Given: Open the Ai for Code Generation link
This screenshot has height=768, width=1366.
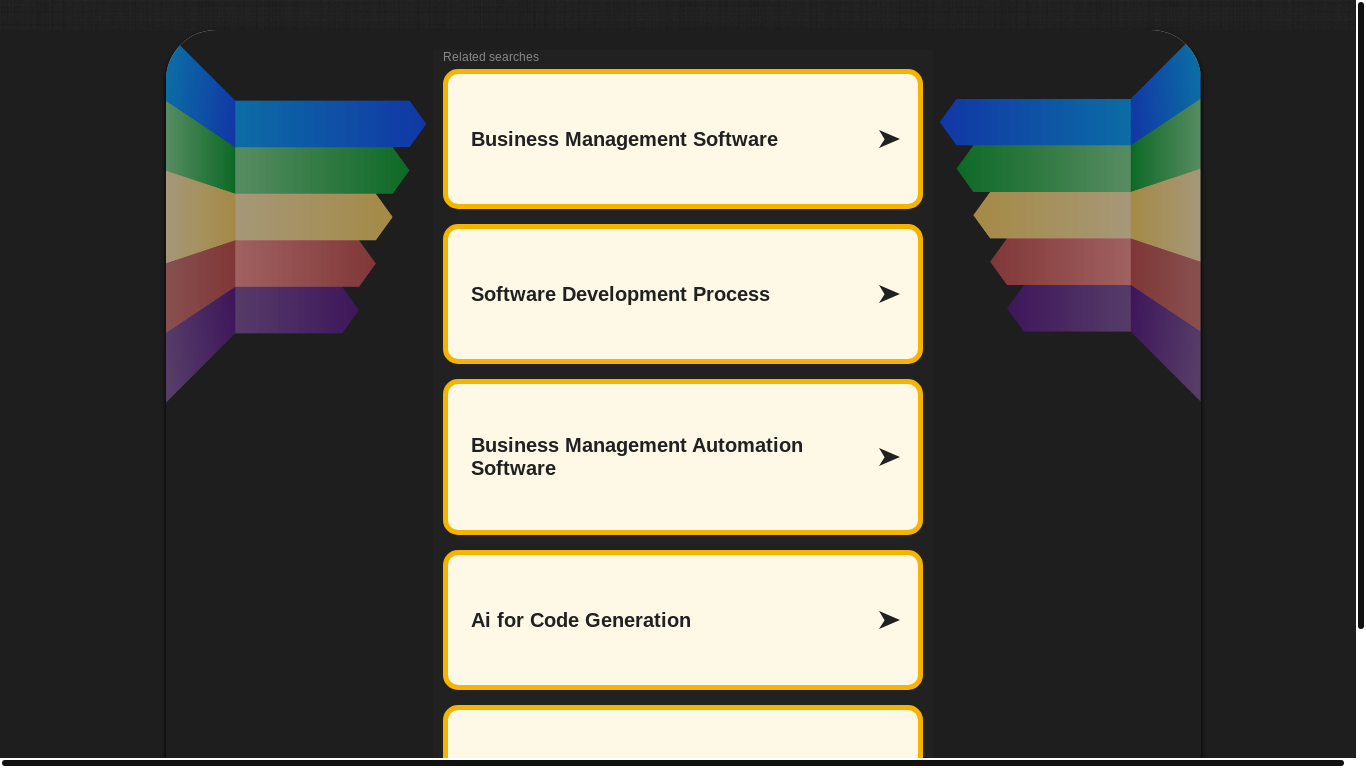Looking at the screenshot, I should tap(683, 620).
